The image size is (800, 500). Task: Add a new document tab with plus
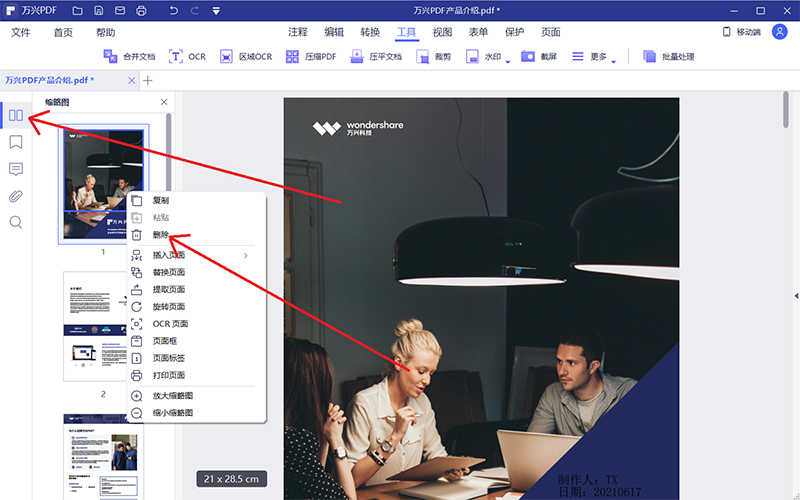pos(148,80)
